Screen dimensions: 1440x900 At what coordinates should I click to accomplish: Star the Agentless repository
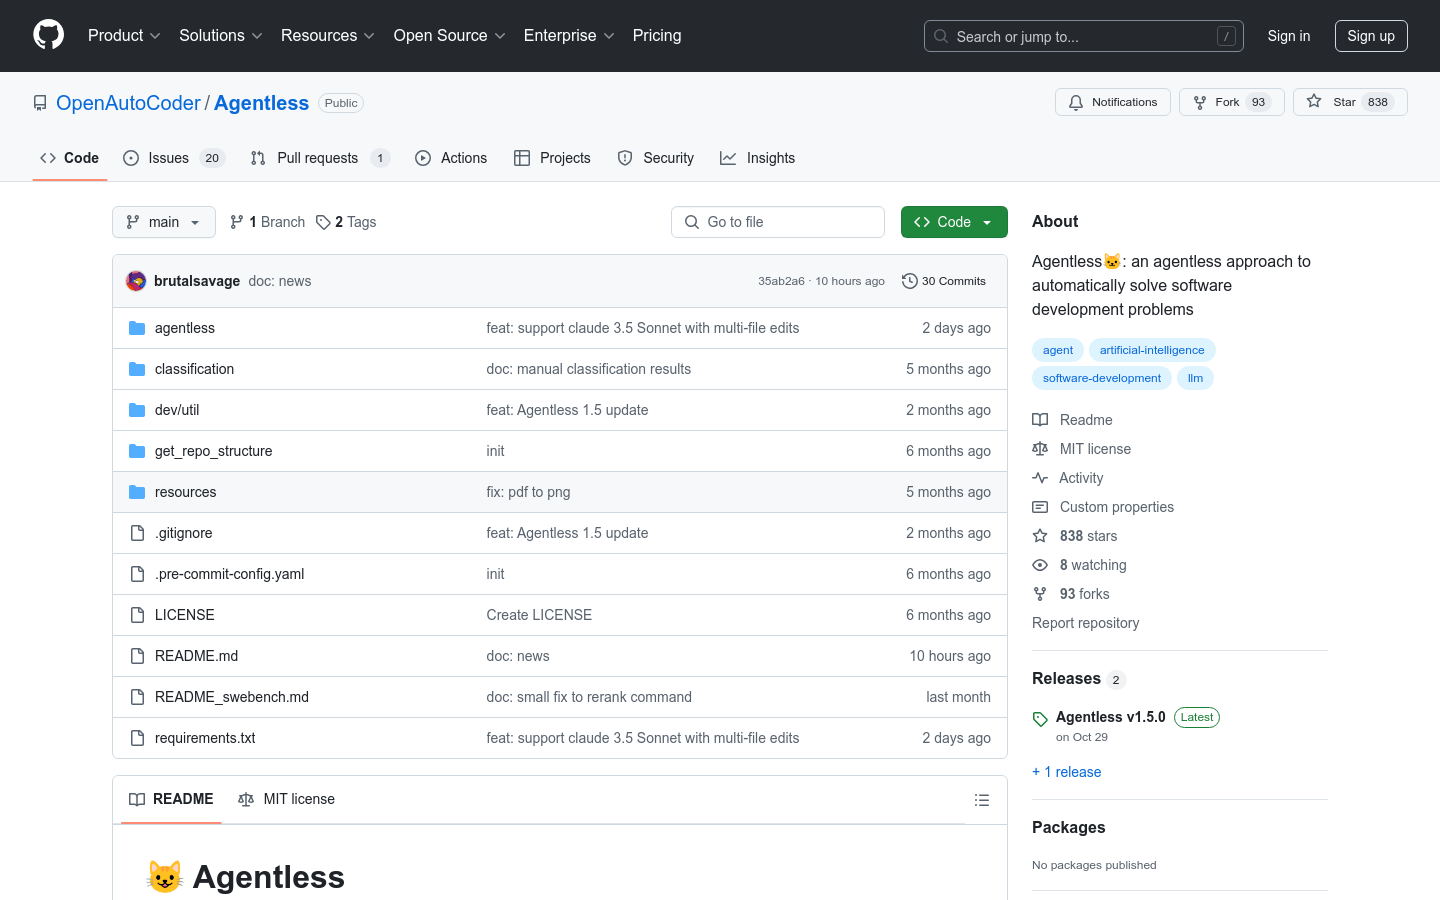click(1350, 102)
